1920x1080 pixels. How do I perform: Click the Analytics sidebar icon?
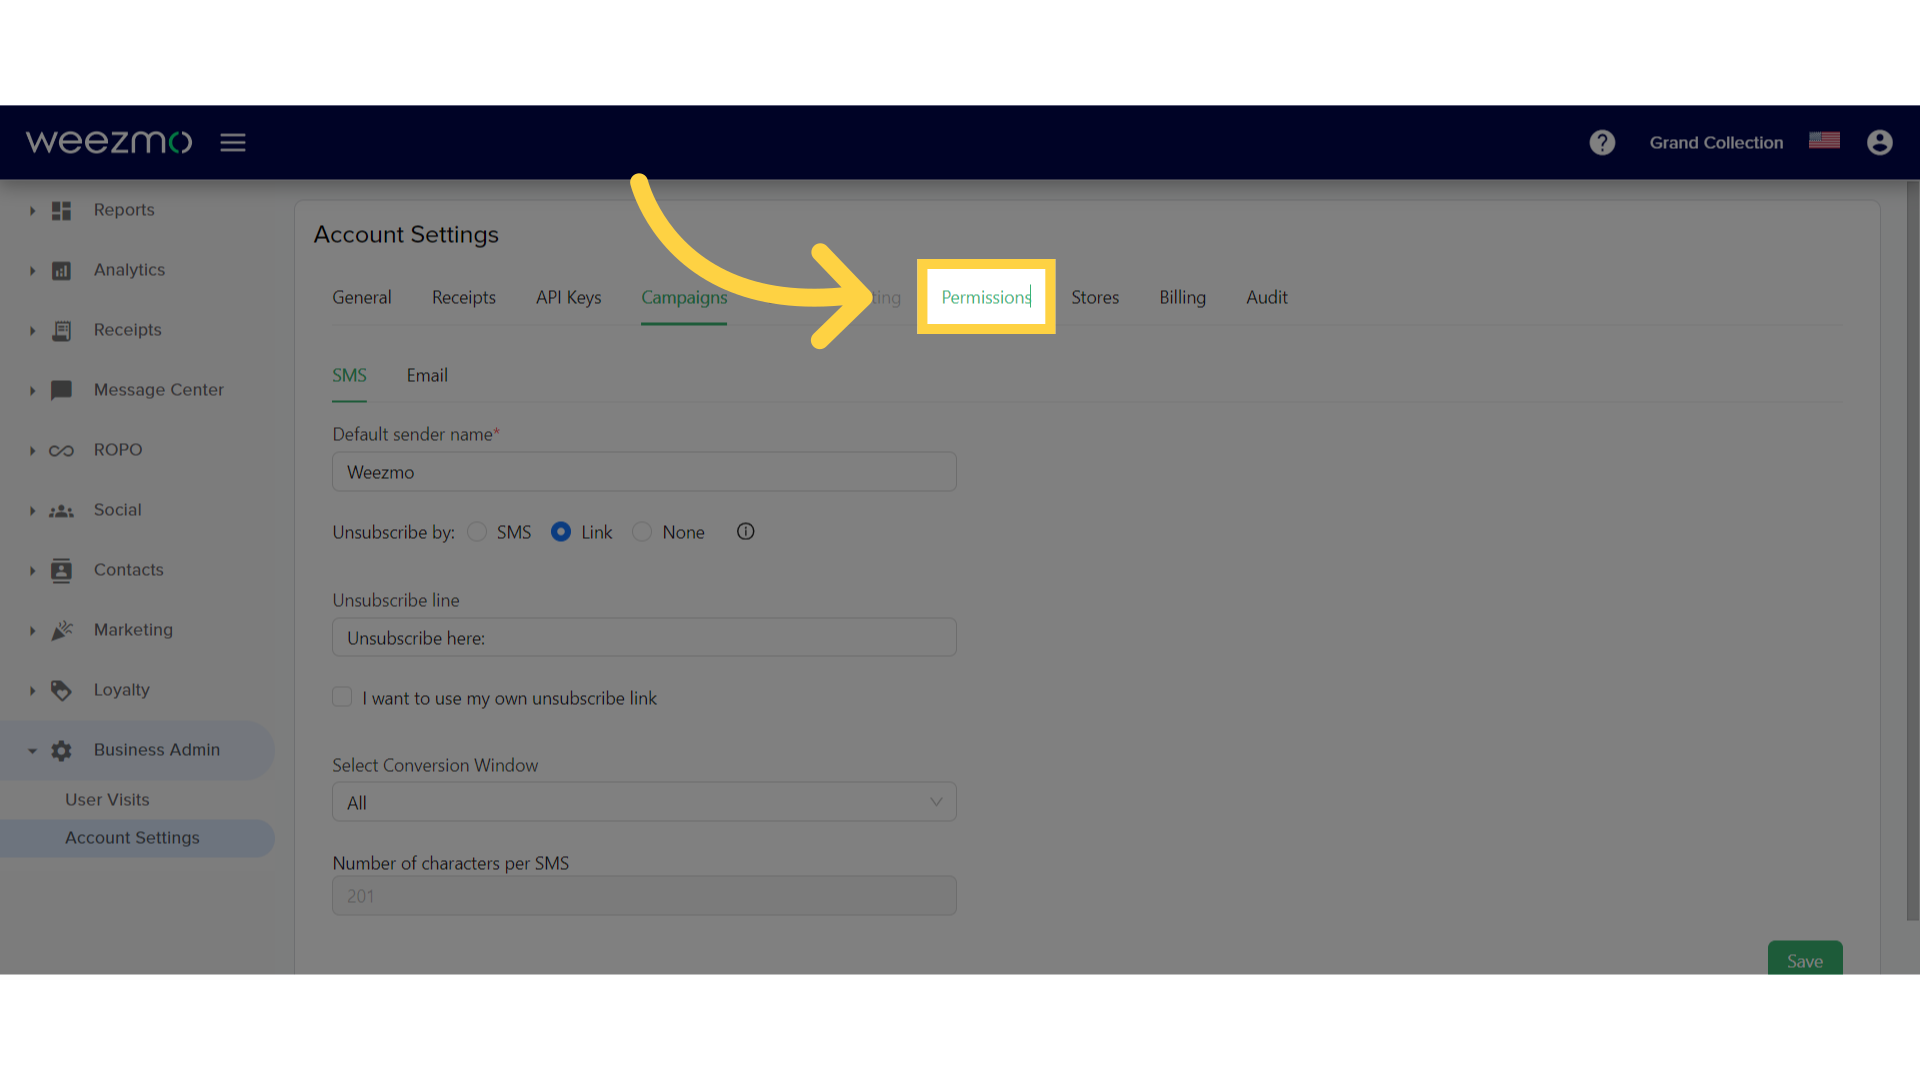(61, 269)
